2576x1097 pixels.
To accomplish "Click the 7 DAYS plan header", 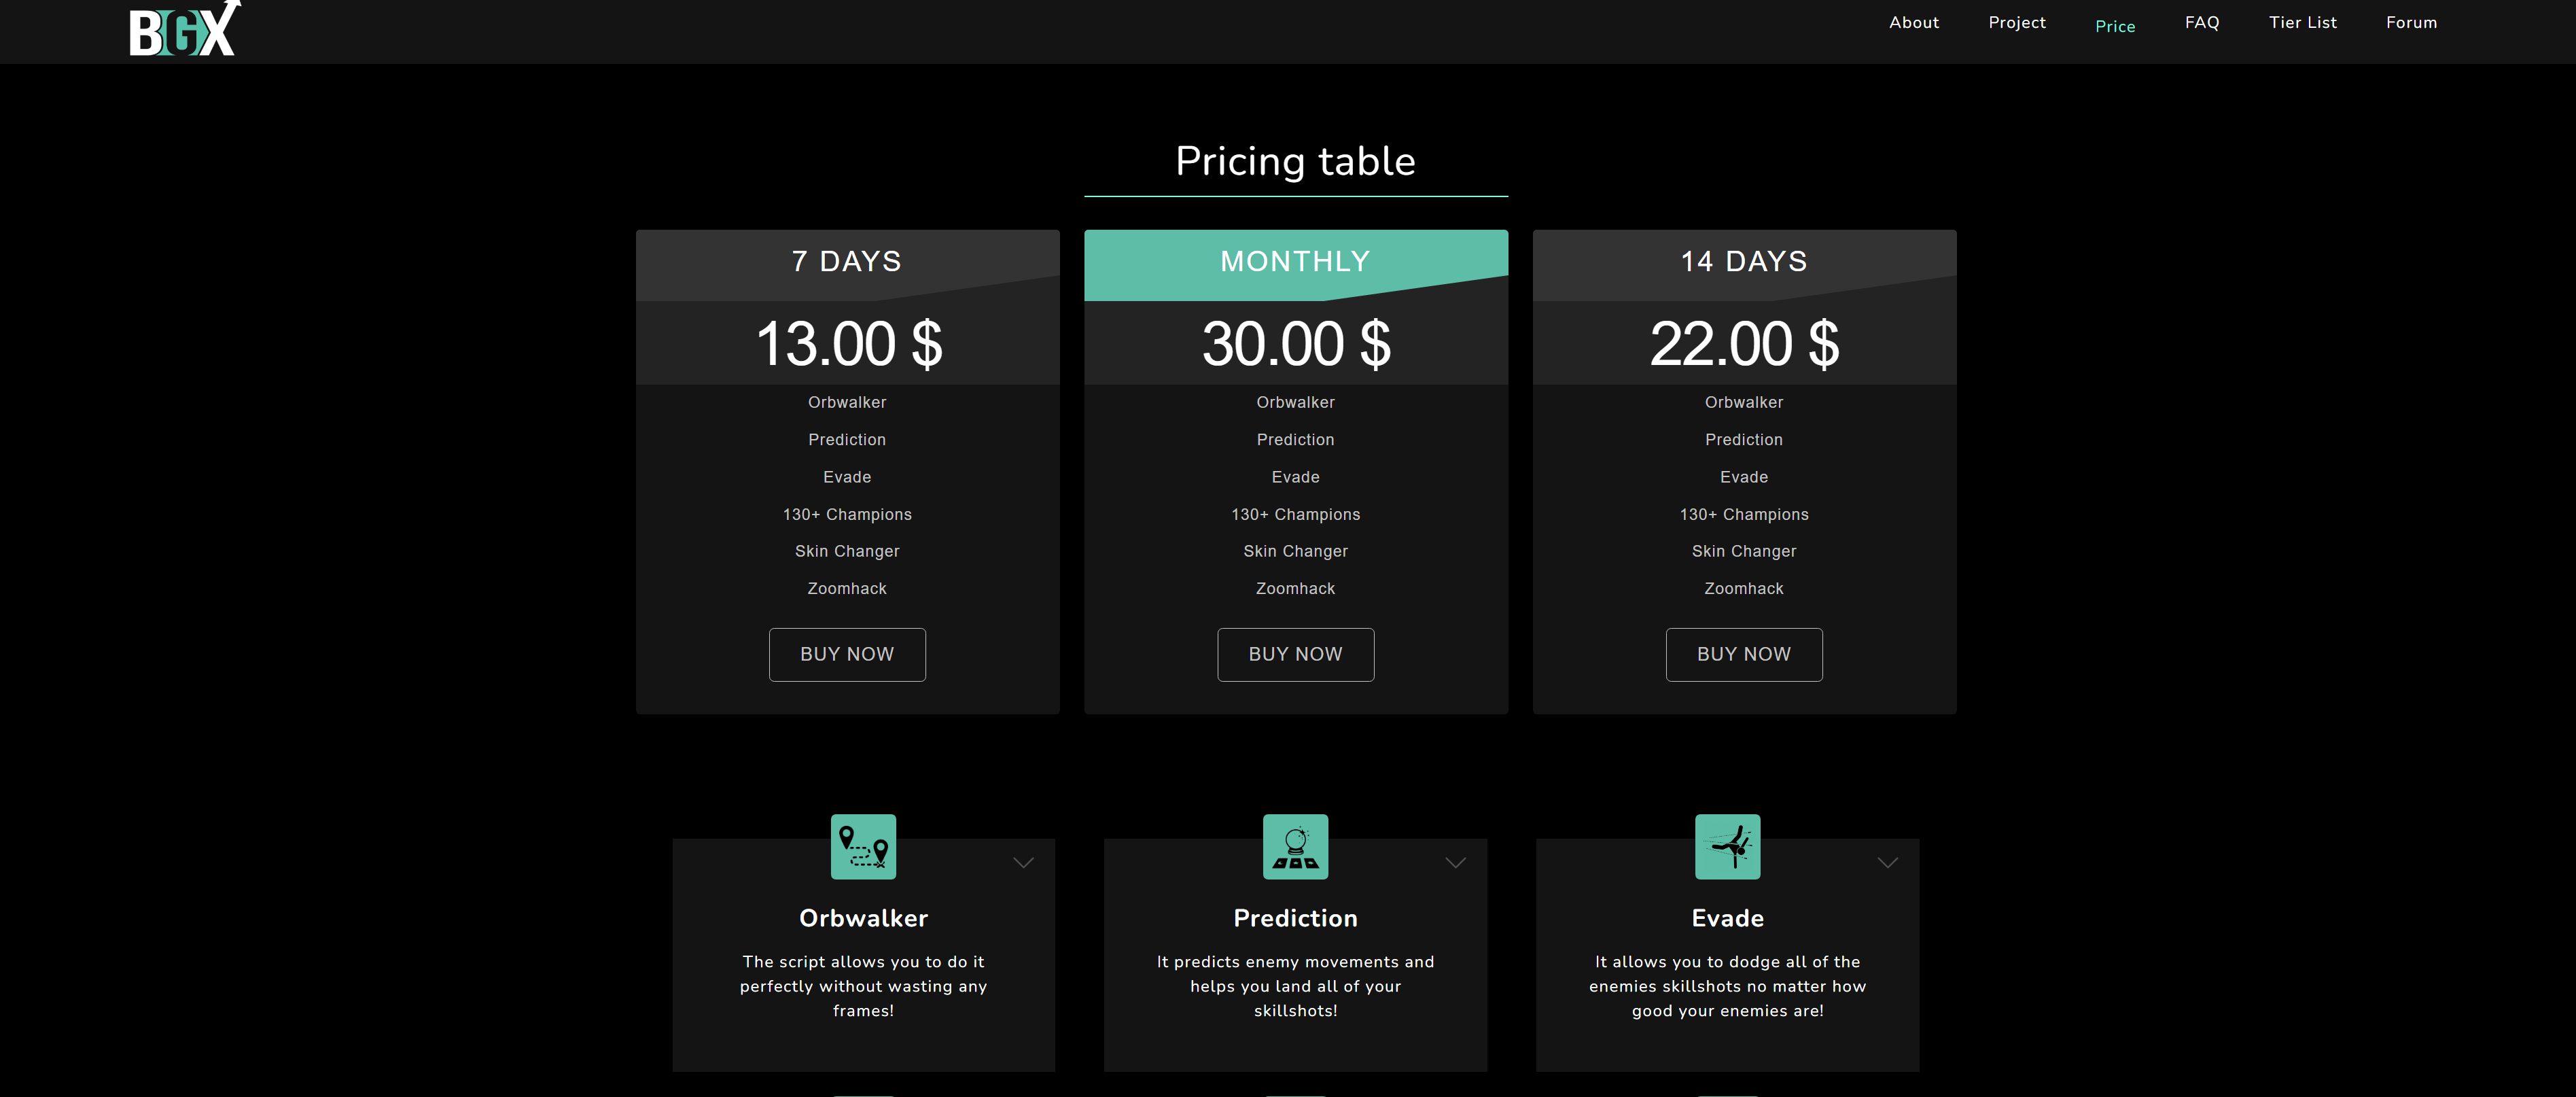I will pos(847,262).
